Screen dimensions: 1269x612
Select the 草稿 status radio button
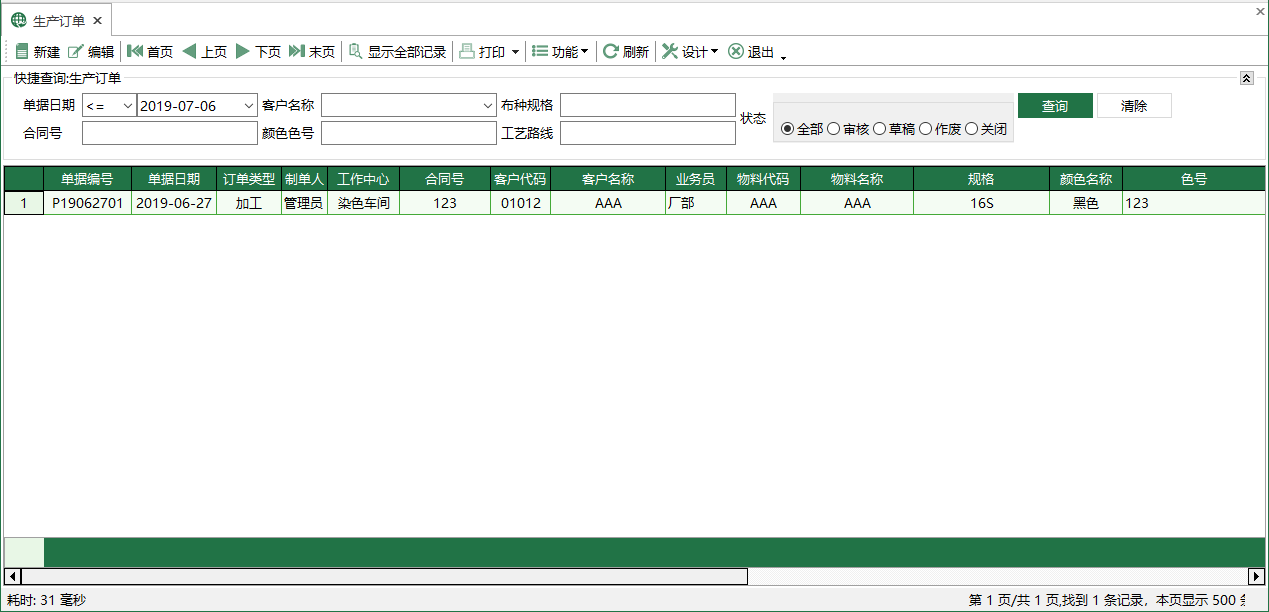tap(880, 129)
